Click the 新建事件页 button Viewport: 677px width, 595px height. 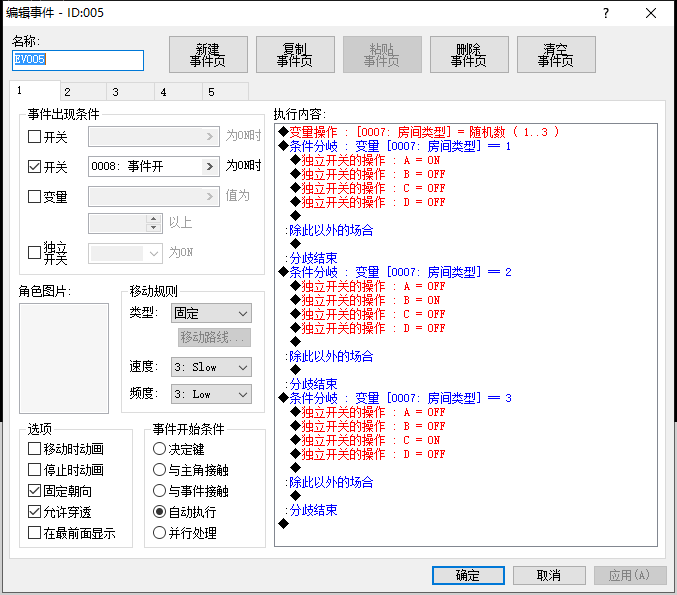pos(208,55)
